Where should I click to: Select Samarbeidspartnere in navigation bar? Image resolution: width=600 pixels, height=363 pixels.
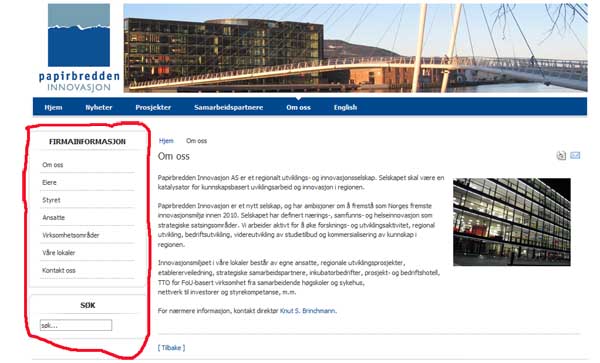tap(228, 107)
